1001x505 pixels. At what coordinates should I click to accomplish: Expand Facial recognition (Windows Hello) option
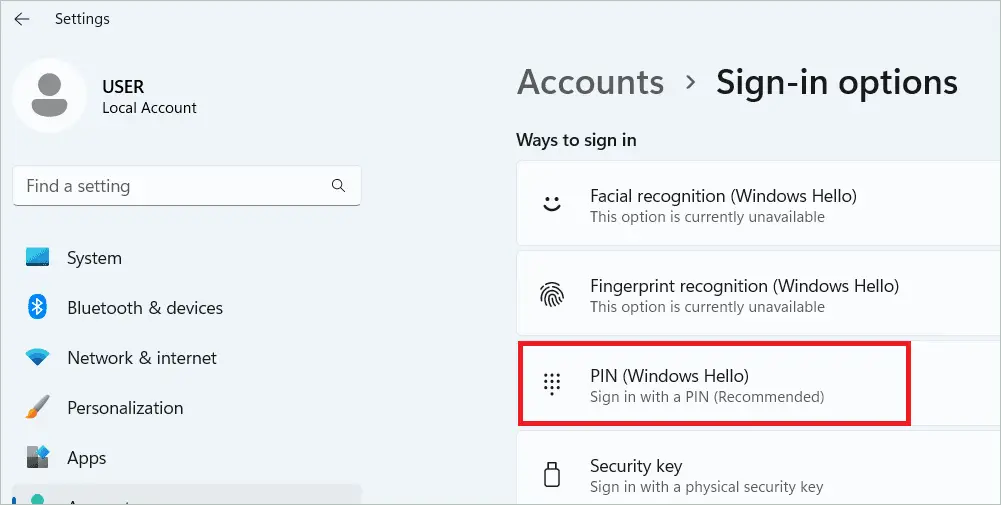[x=758, y=203]
